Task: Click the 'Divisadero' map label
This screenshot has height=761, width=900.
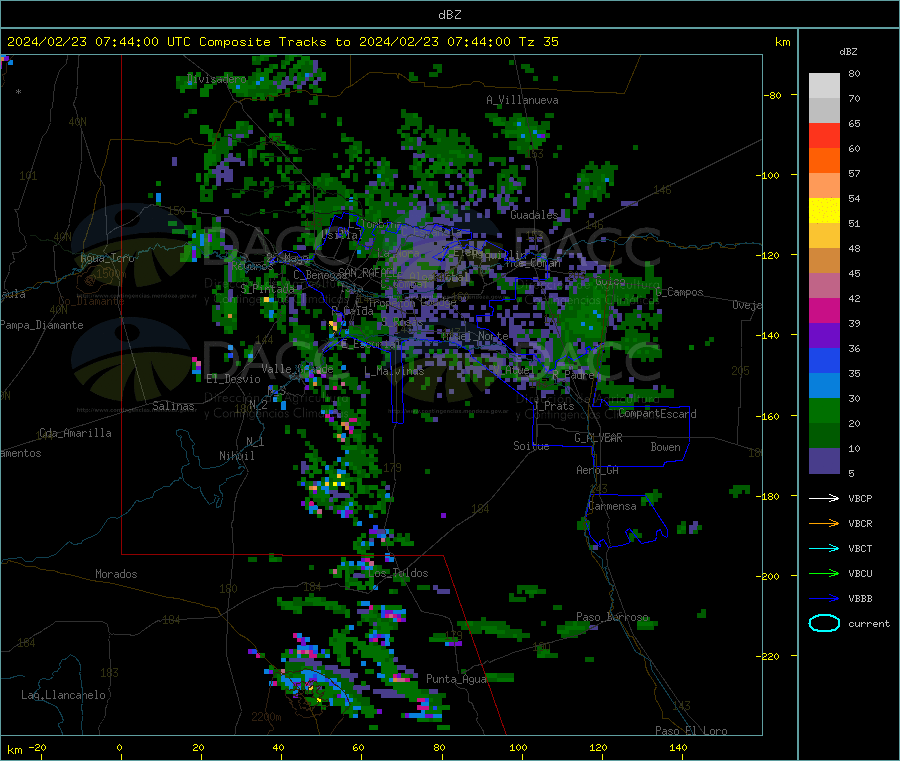Action: tap(216, 79)
